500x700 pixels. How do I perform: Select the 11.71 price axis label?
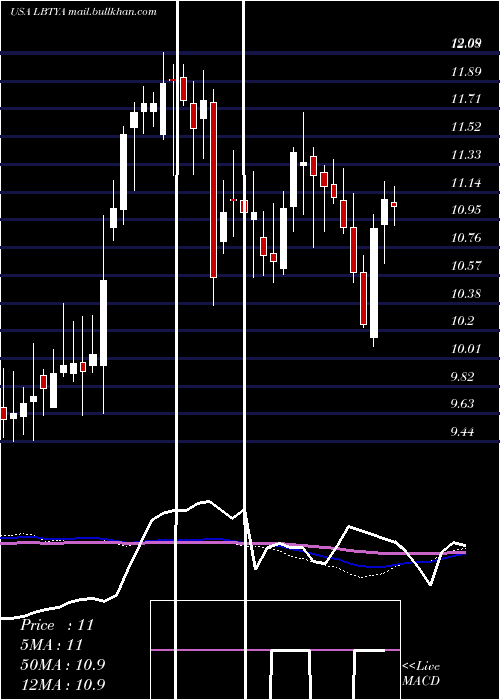(466, 99)
